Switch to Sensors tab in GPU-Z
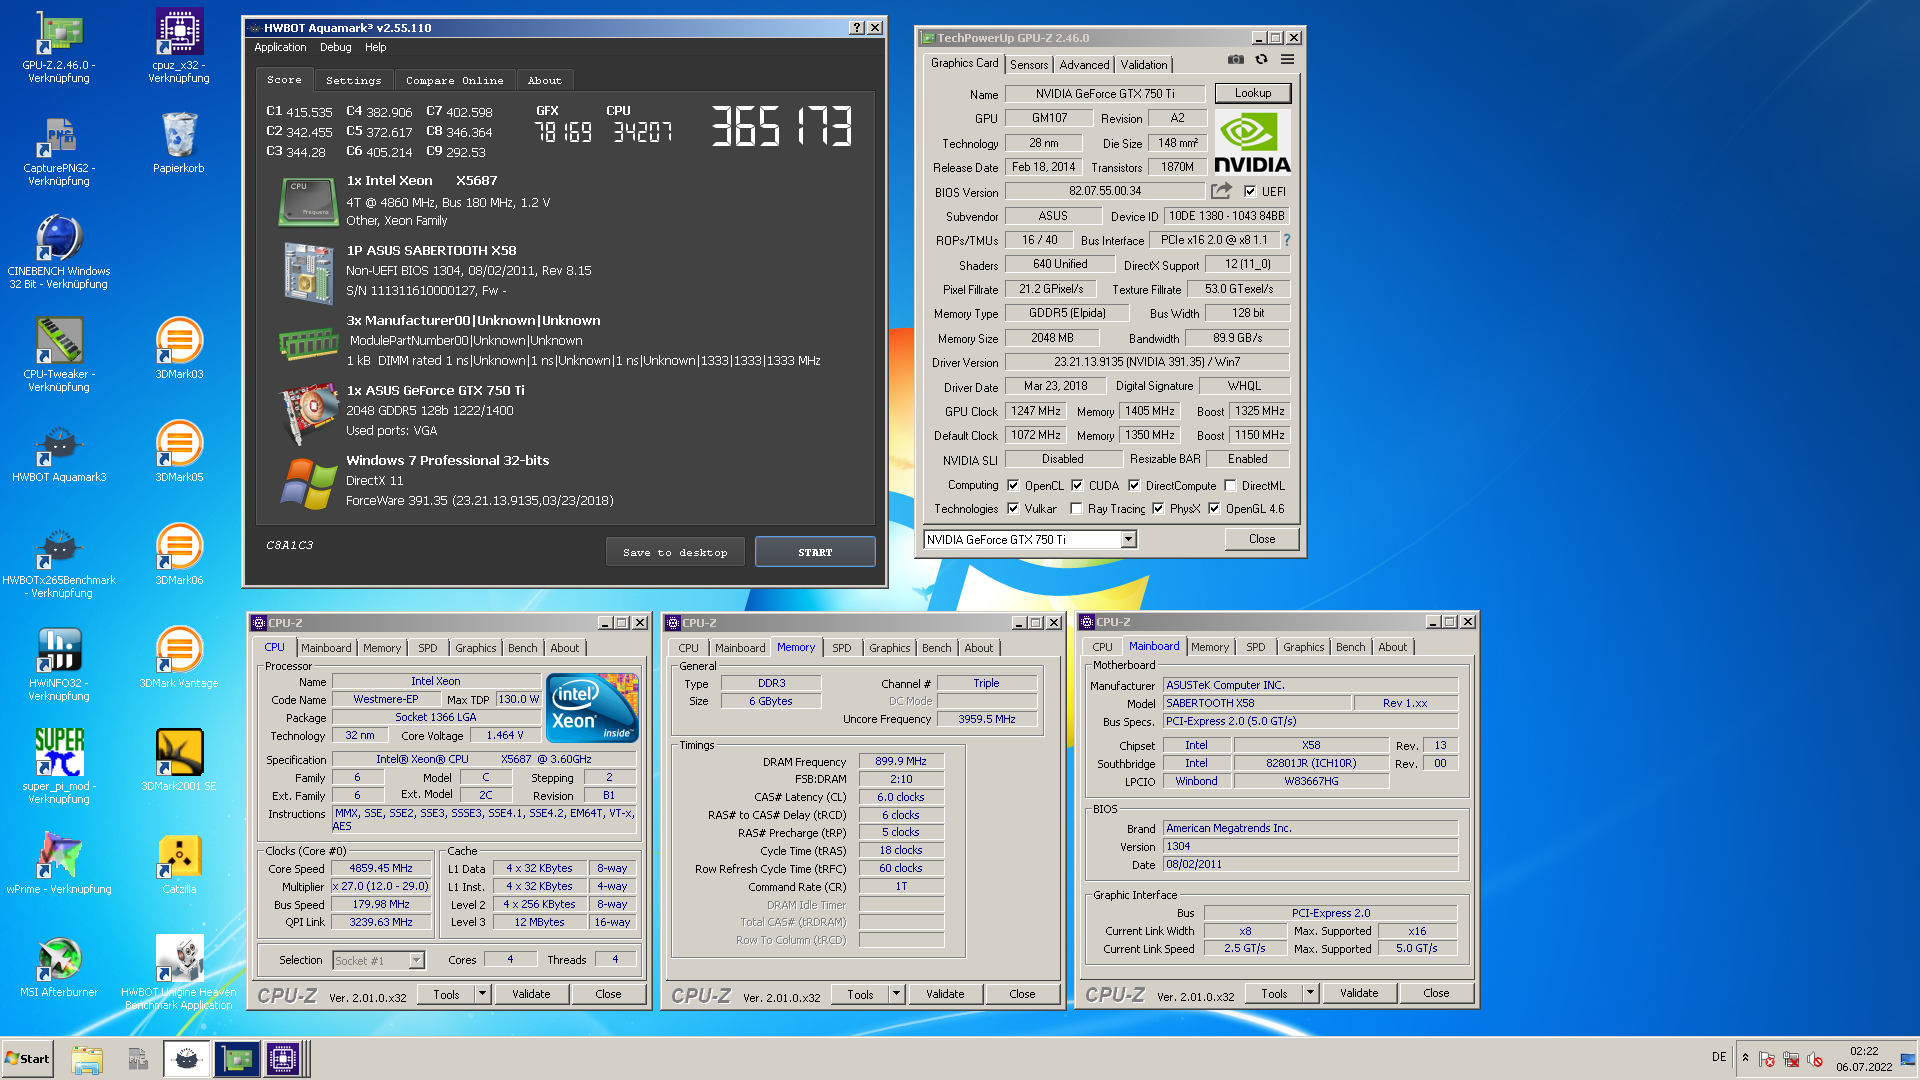 (x=1029, y=65)
